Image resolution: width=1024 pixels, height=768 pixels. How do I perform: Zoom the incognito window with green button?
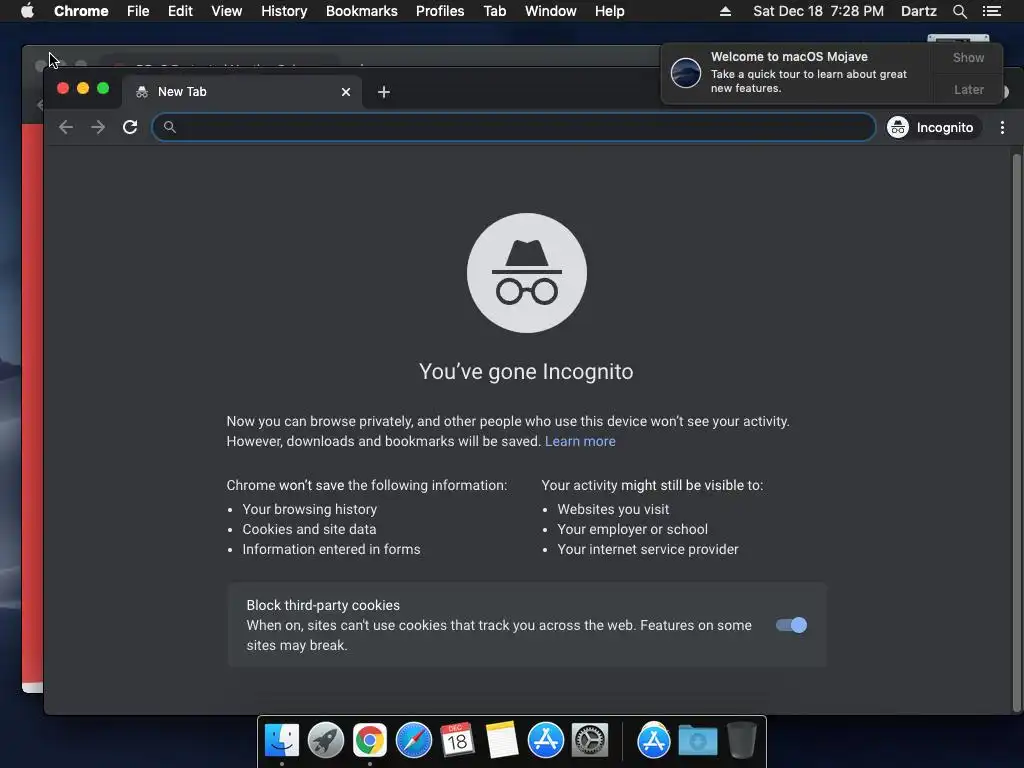pyautogui.click(x=103, y=88)
